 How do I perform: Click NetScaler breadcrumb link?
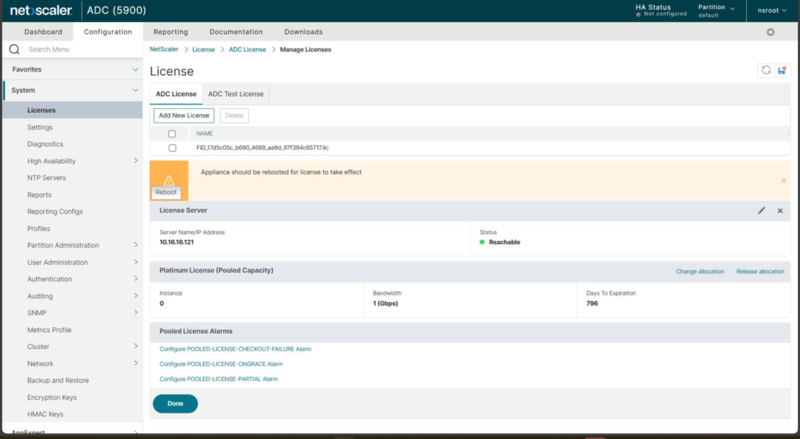click(164, 50)
